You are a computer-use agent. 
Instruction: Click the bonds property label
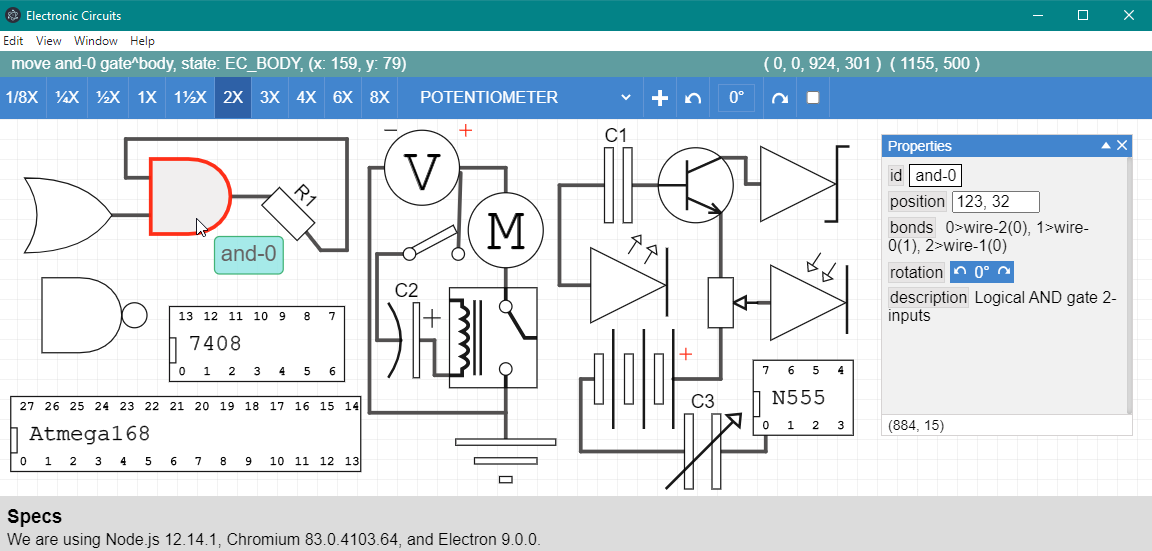911,227
